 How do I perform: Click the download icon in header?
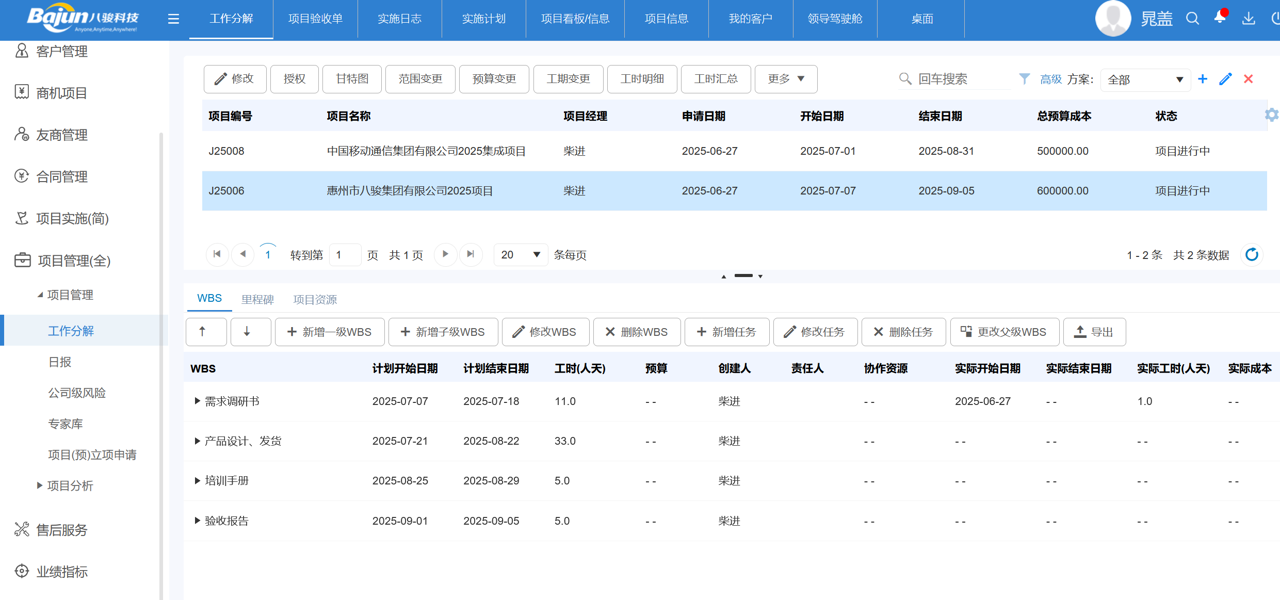coord(1248,18)
